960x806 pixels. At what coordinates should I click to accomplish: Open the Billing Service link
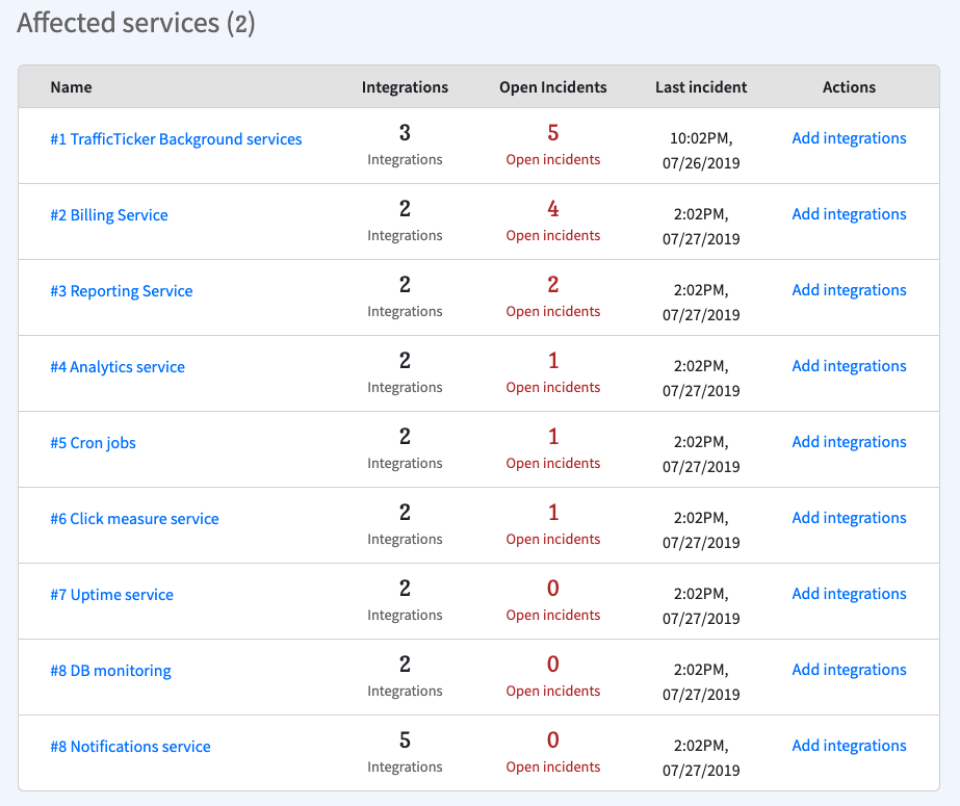click(x=109, y=215)
